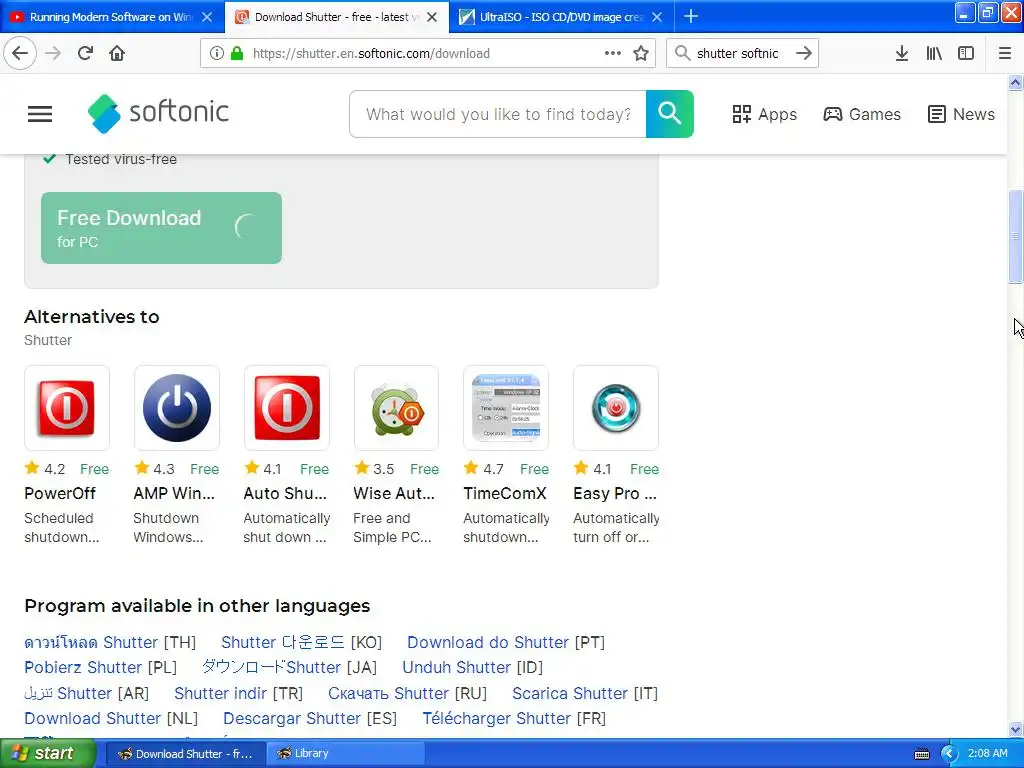Click the page scrollbar down arrow
1024x768 pixels.
tap(1015, 729)
